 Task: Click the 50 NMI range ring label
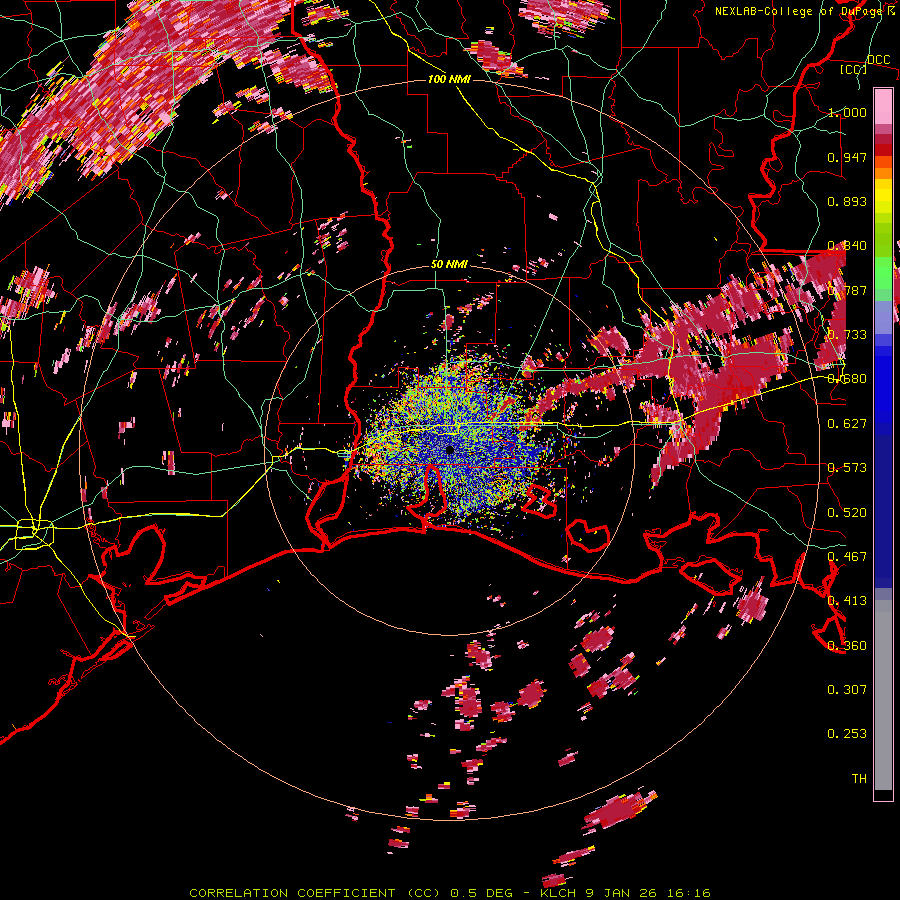pos(449,265)
